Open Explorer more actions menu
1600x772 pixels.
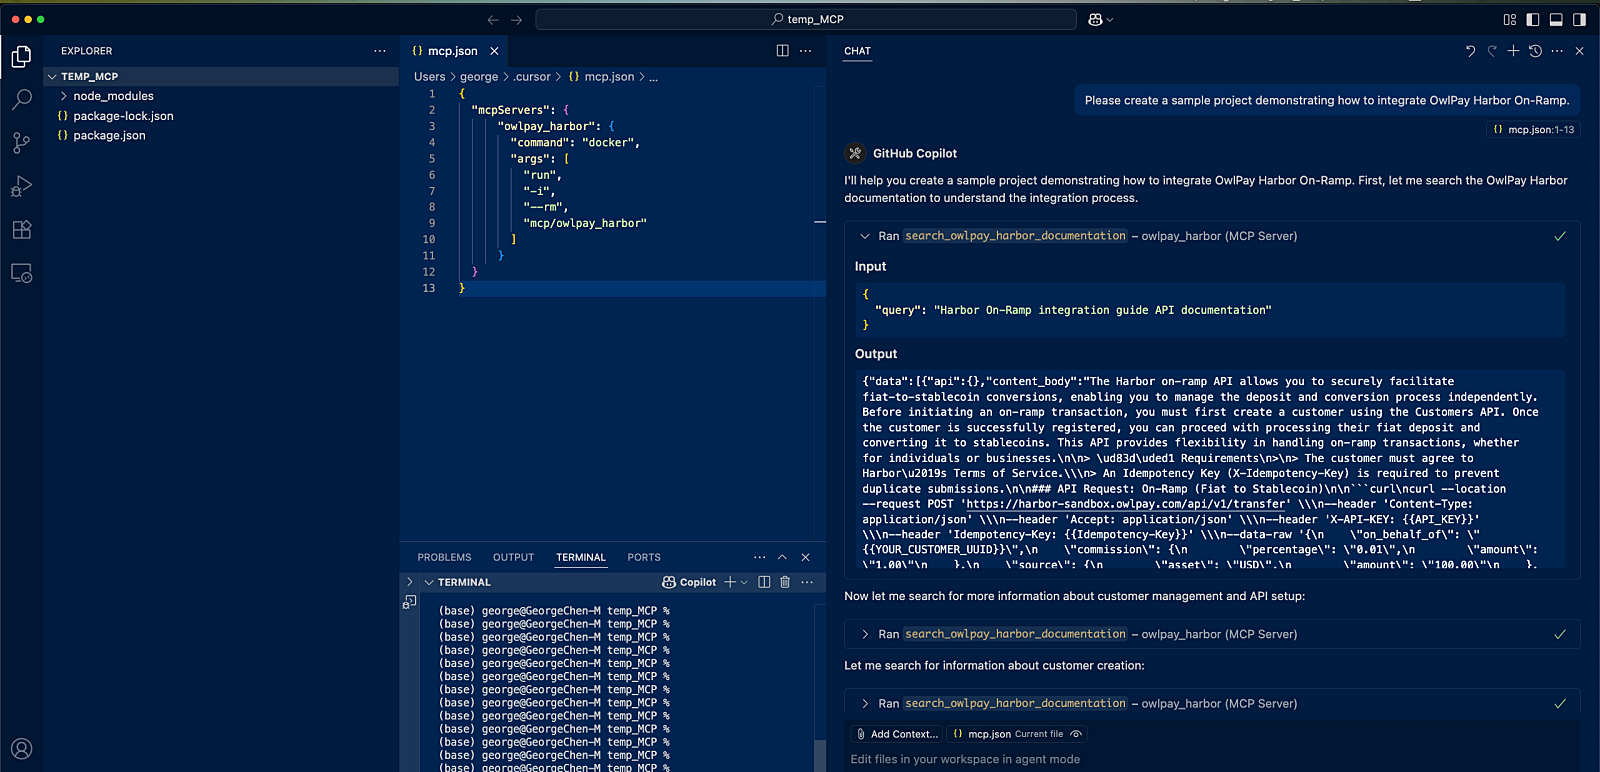click(380, 51)
